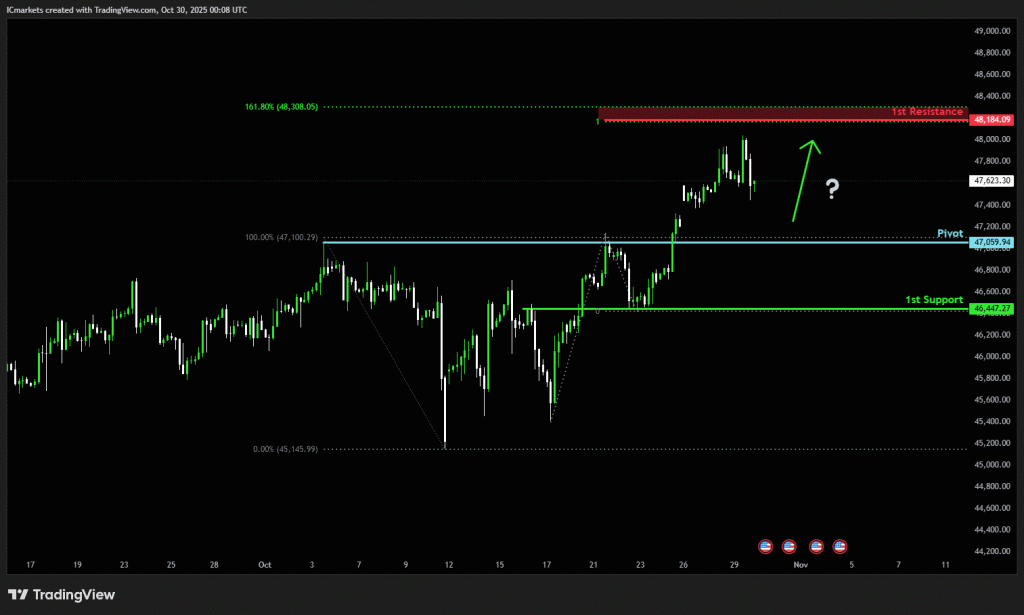The image size is (1024, 615).
Task: Click the Oct date on time axis
Action: point(264,565)
